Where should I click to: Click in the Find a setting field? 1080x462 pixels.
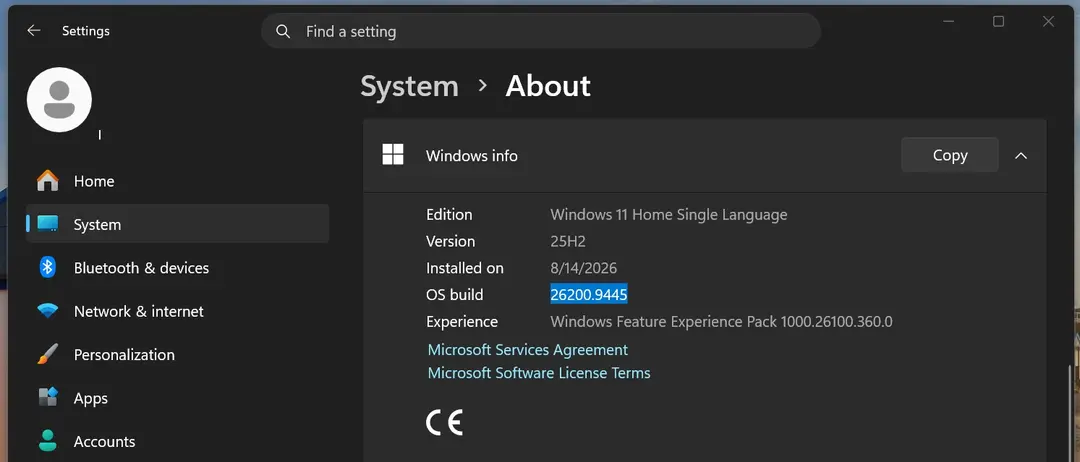[x=541, y=31]
